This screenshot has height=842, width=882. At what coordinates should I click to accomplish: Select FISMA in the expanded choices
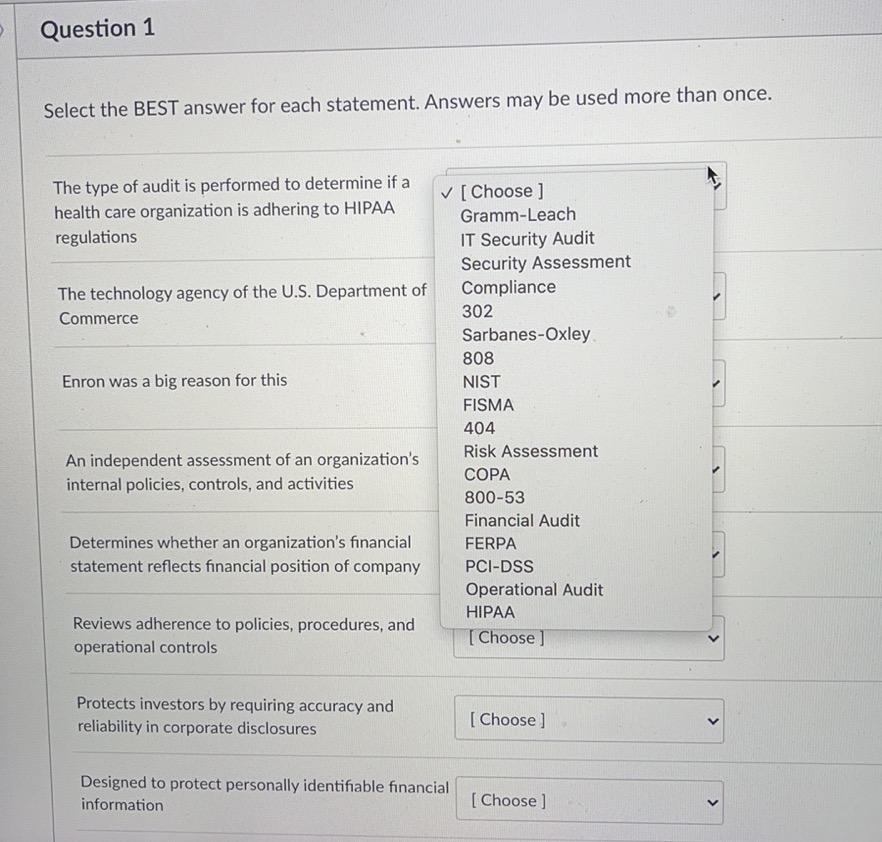coord(488,404)
